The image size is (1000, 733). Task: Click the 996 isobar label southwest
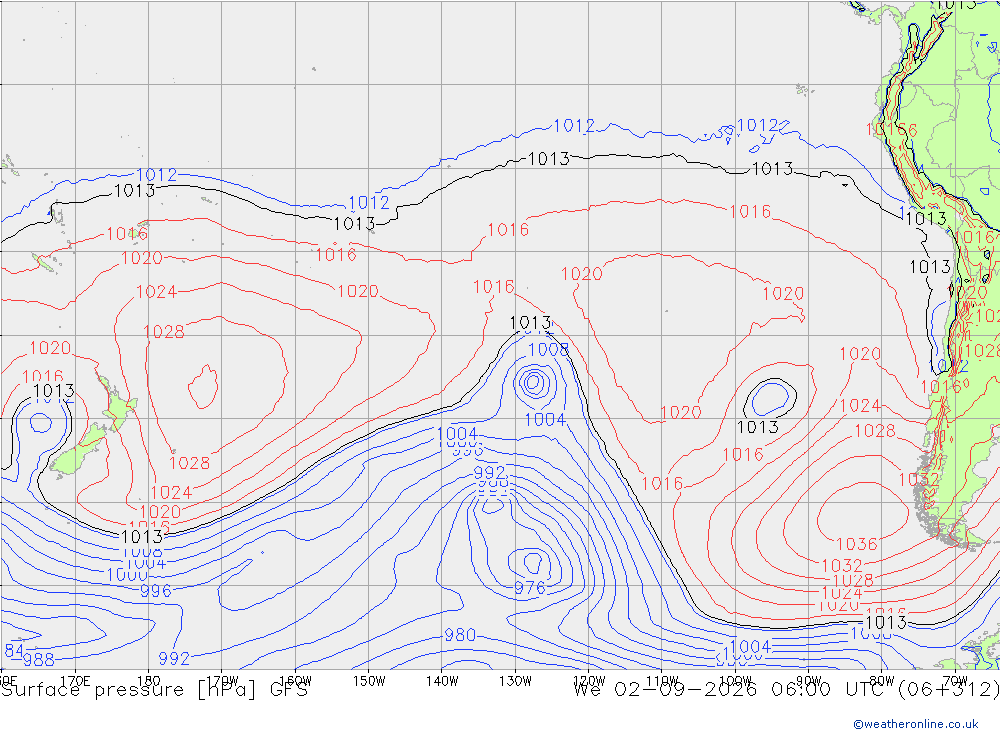(156, 591)
